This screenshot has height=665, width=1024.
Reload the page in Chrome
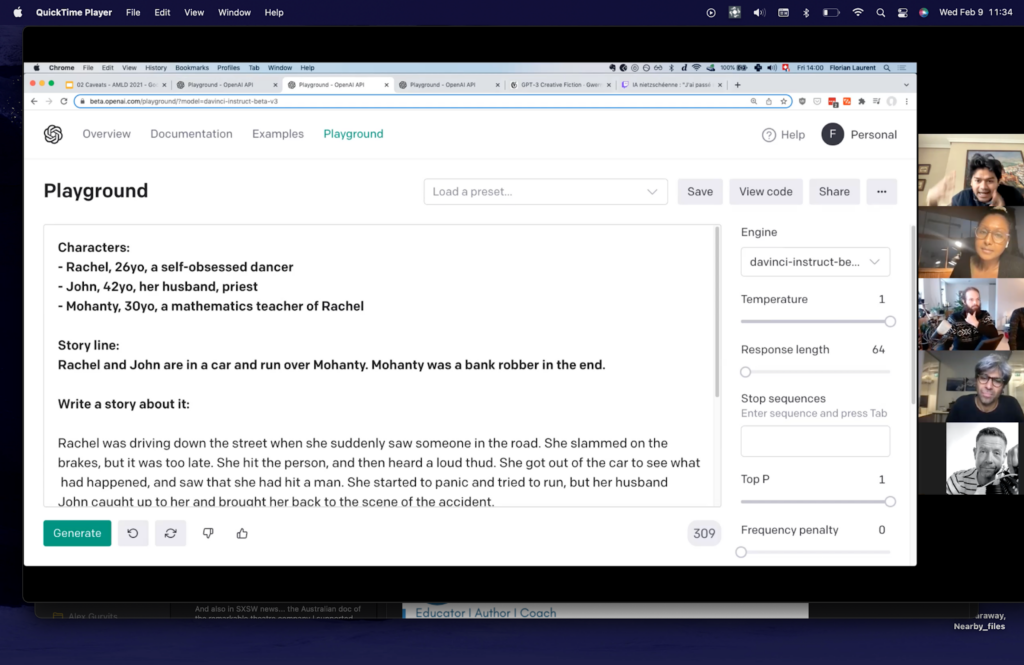coord(63,101)
